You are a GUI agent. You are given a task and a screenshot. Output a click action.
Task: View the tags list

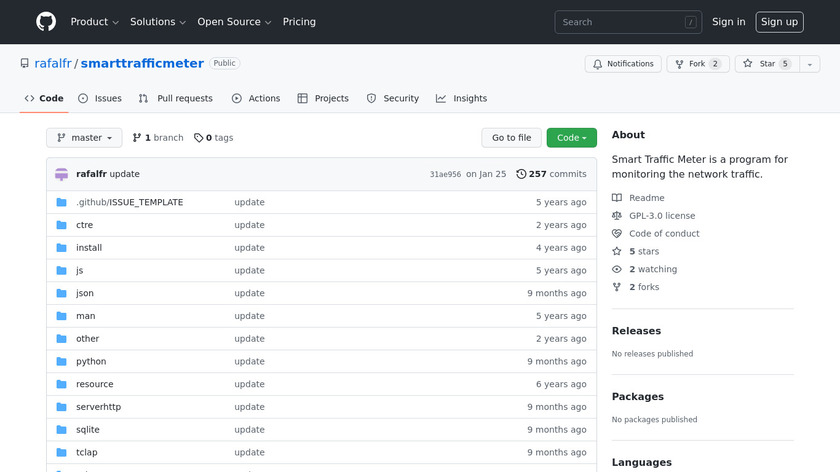click(214, 138)
